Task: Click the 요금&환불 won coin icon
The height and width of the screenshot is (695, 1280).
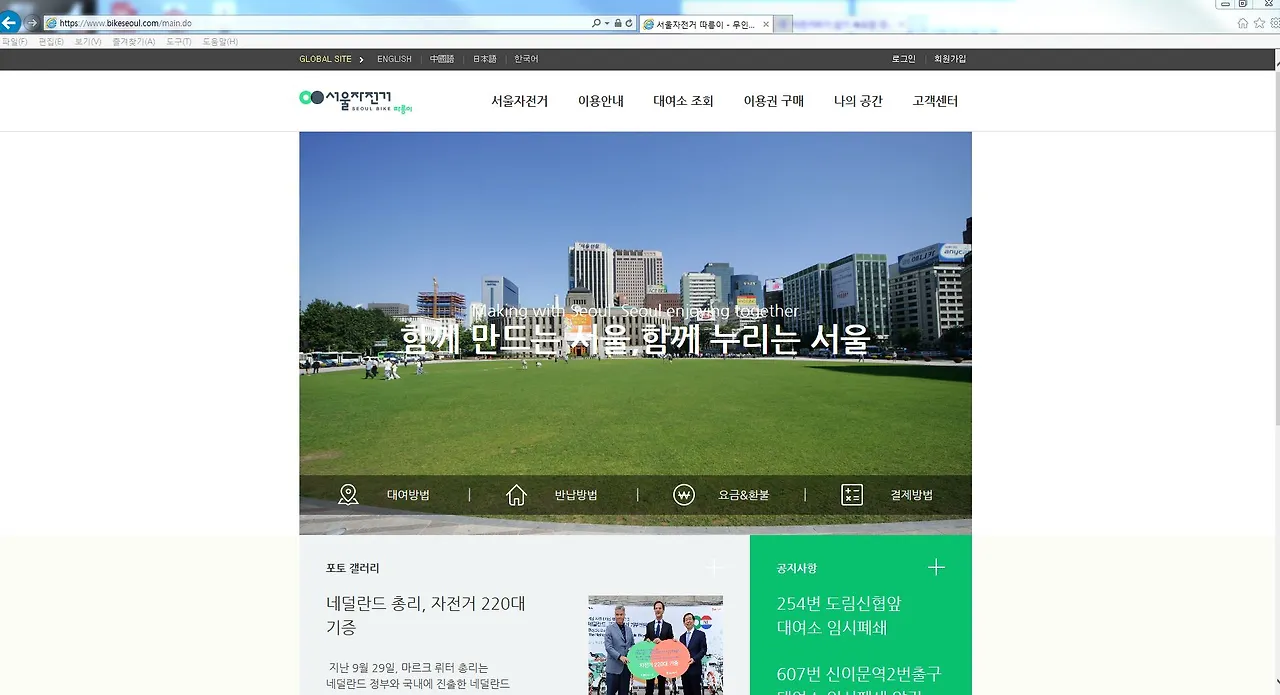Action: (683, 494)
